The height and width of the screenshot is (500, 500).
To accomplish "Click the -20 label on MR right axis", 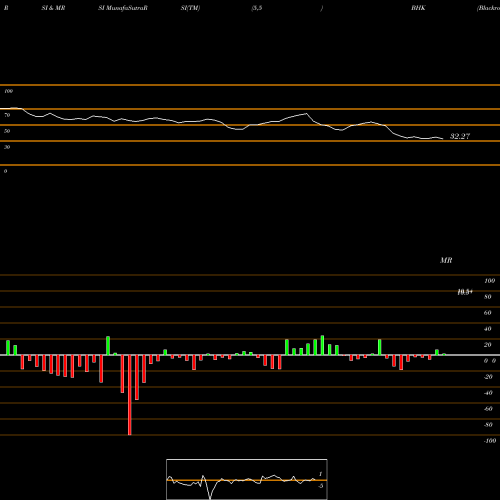I will [x=488, y=377].
